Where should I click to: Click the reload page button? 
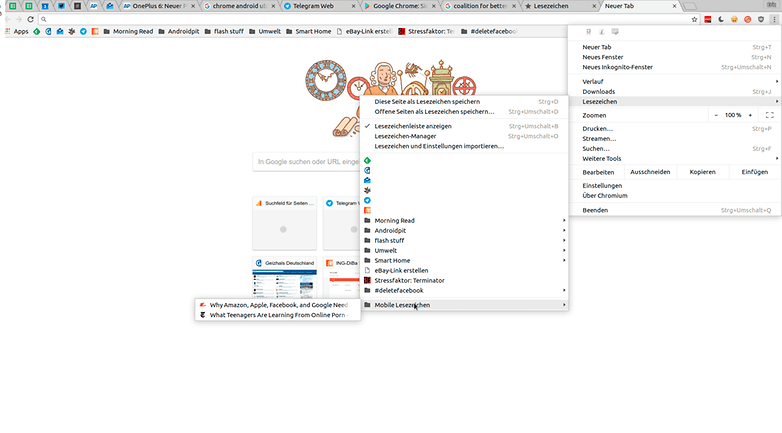[x=30, y=19]
